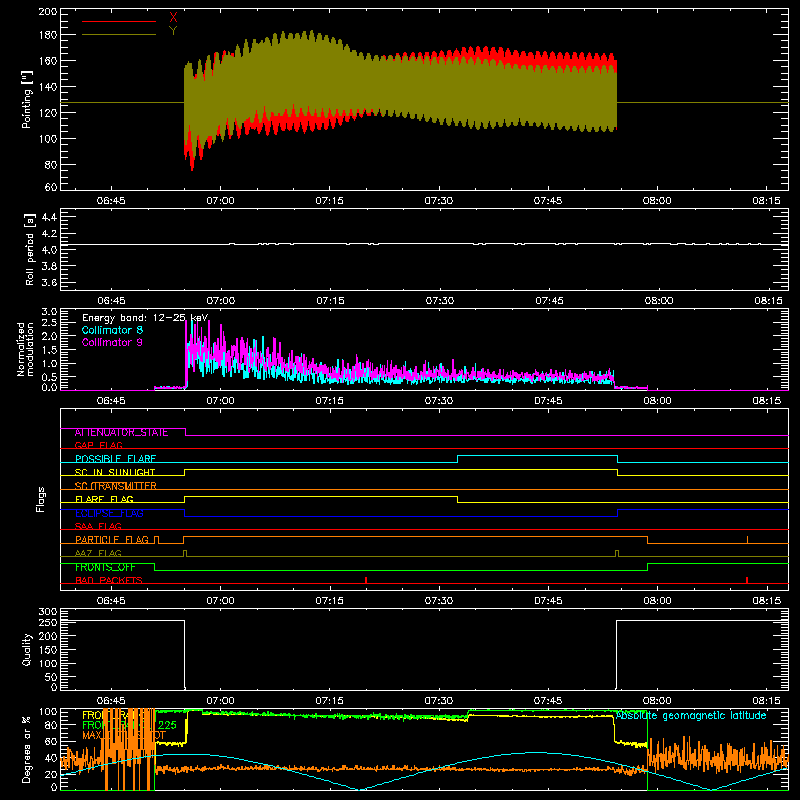Click the 'Quality' vertical axis title
Image resolution: width=800 pixels, height=800 pixels.
click(x=27, y=650)
